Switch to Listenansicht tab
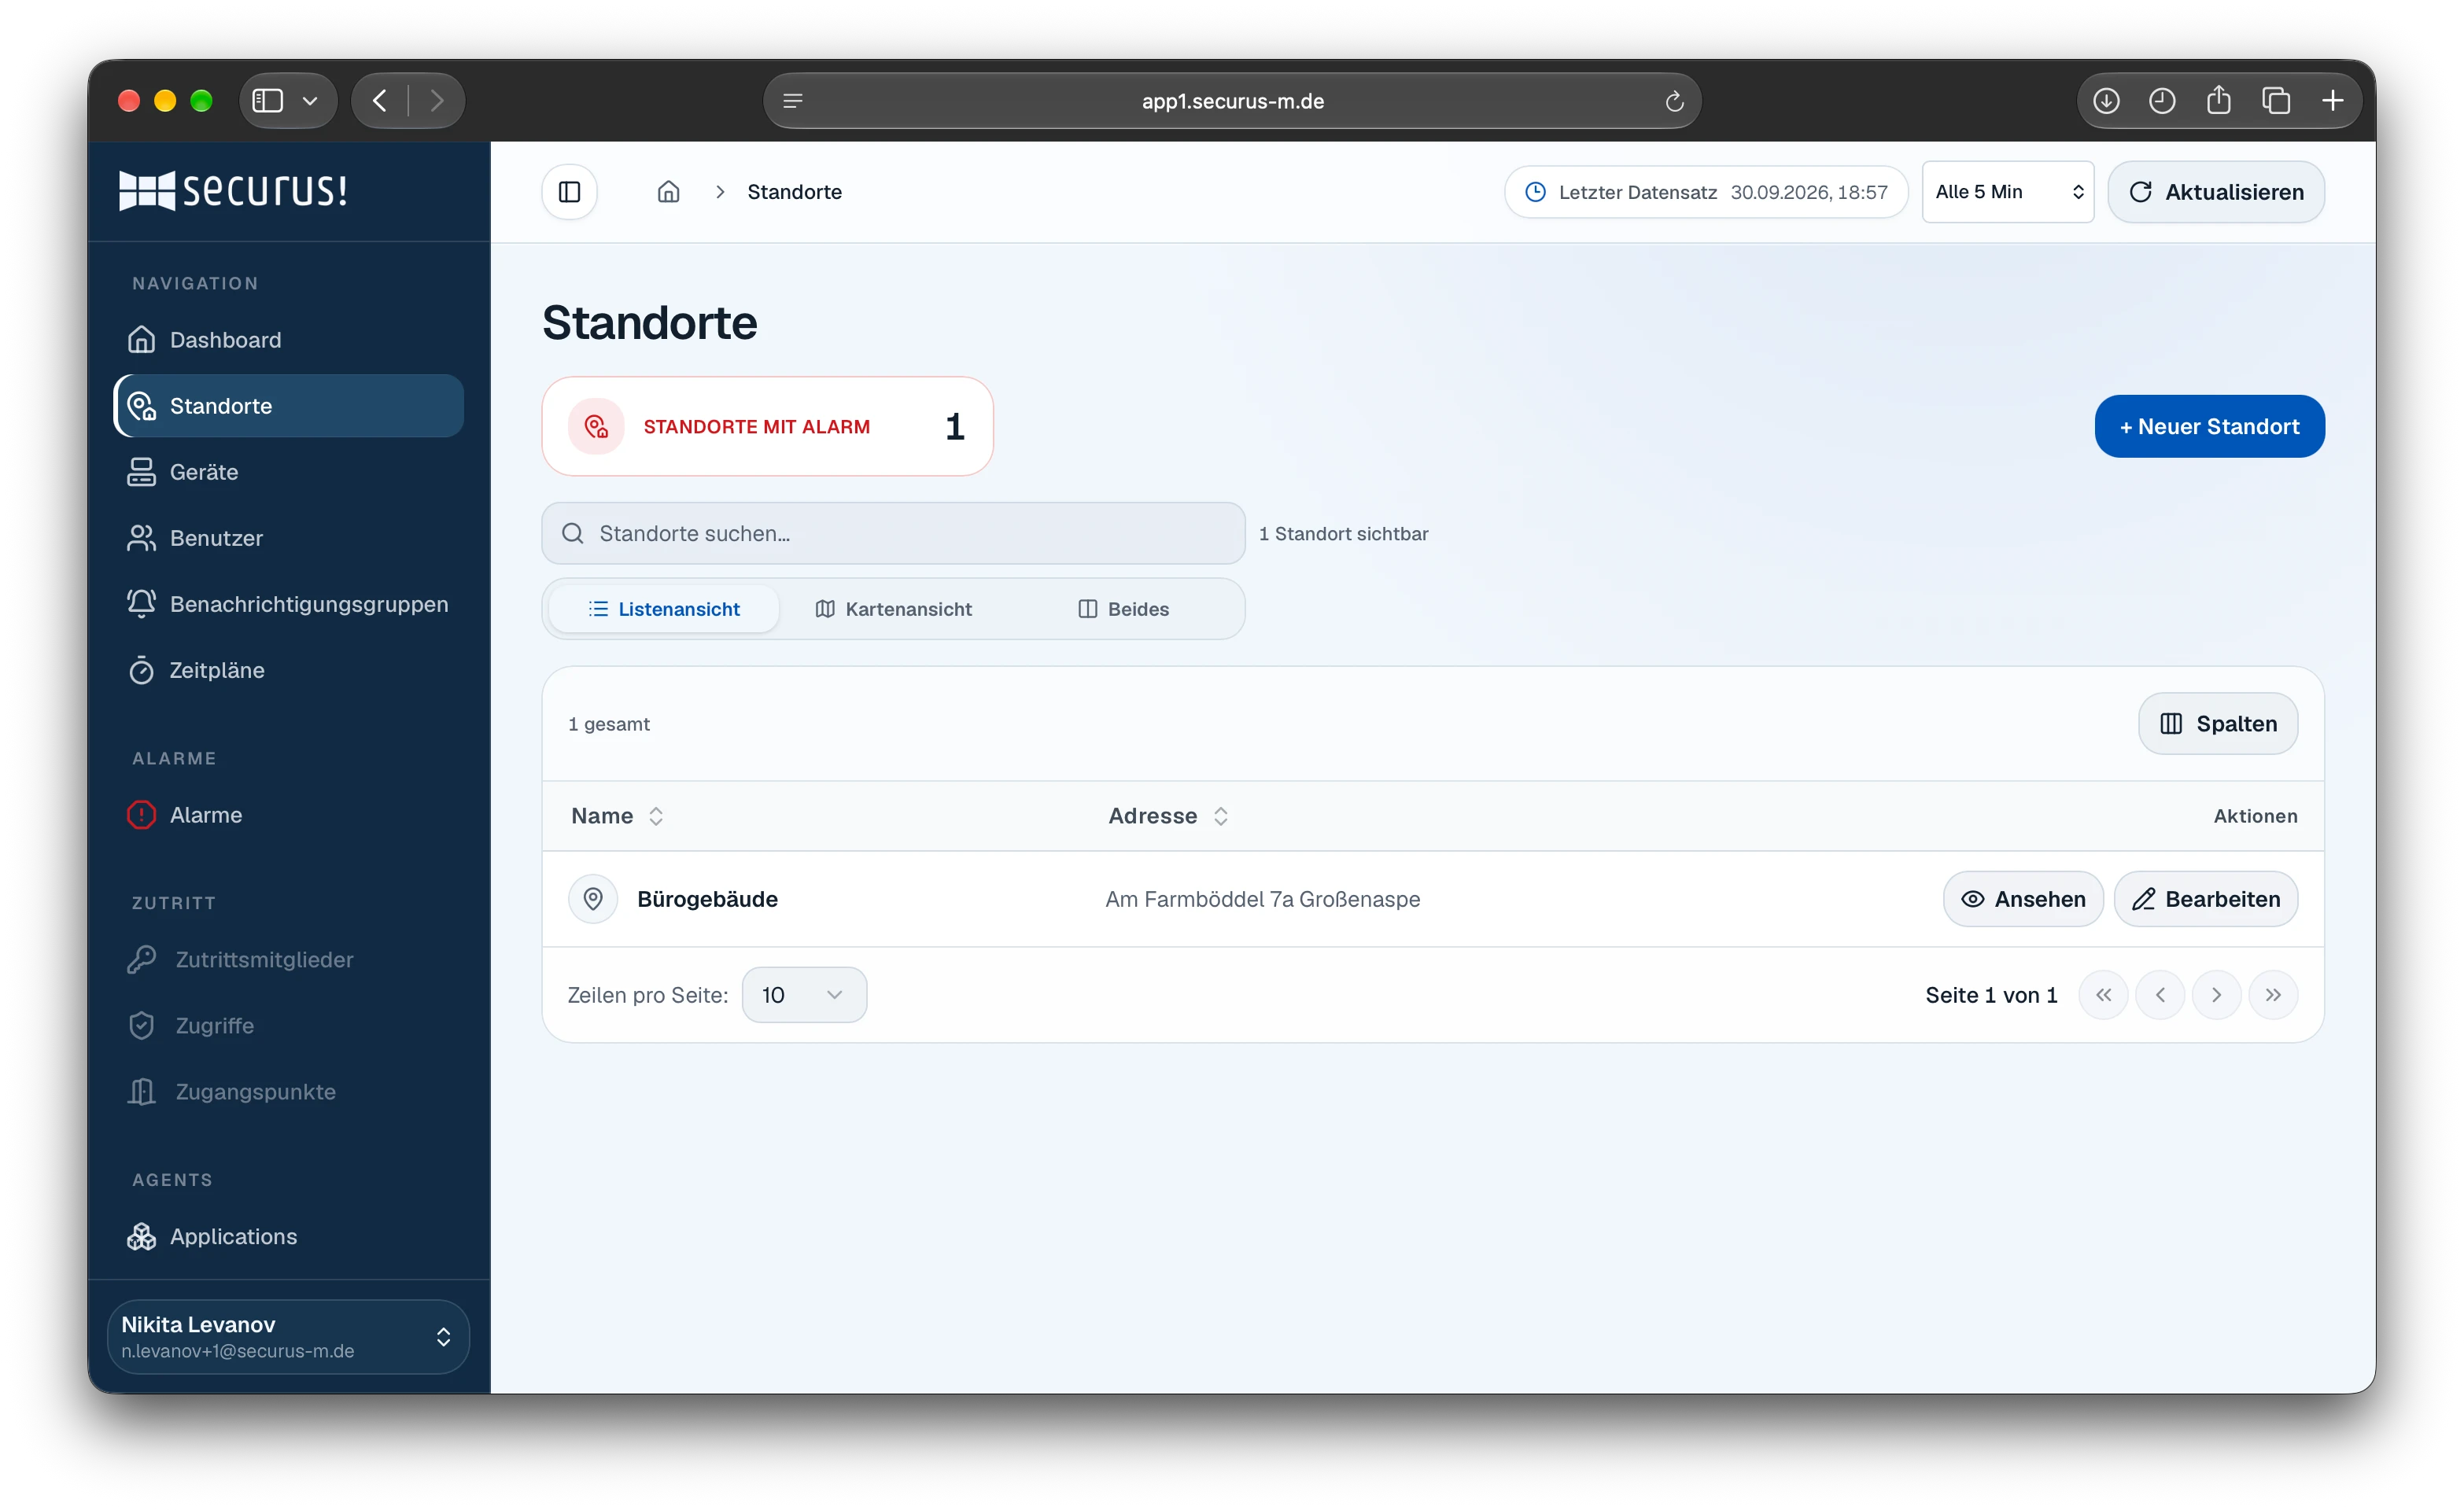Screen dimensions: 2464x1510 [x=664, y=609]
